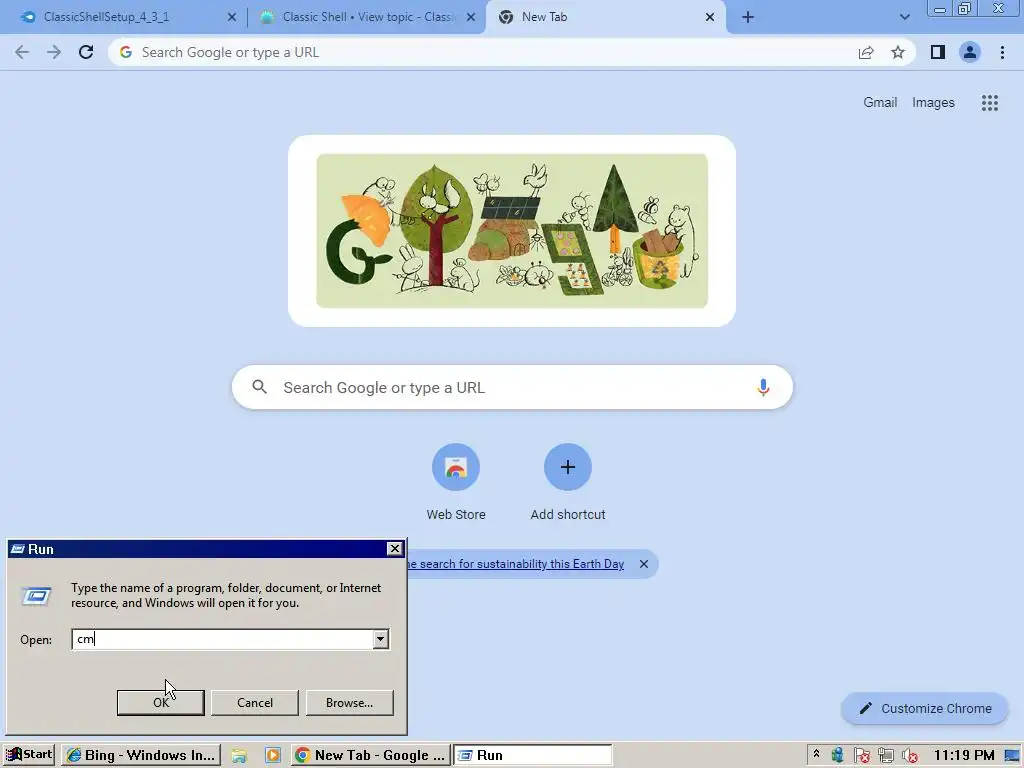Image resolution: width=1024 pixels, height=768 pixels.
Task: Expand the Open field dropdown arrow in Run
Action: (380, 639)
